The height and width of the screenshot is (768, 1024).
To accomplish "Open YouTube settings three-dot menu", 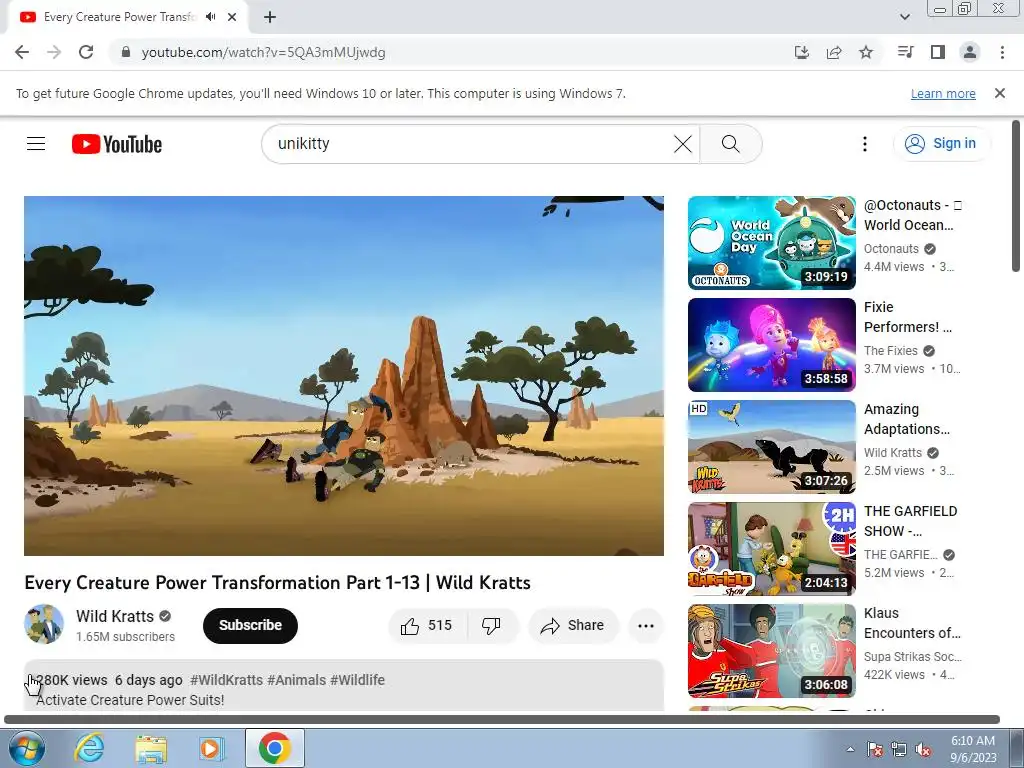I will click(x=865, y=144).
